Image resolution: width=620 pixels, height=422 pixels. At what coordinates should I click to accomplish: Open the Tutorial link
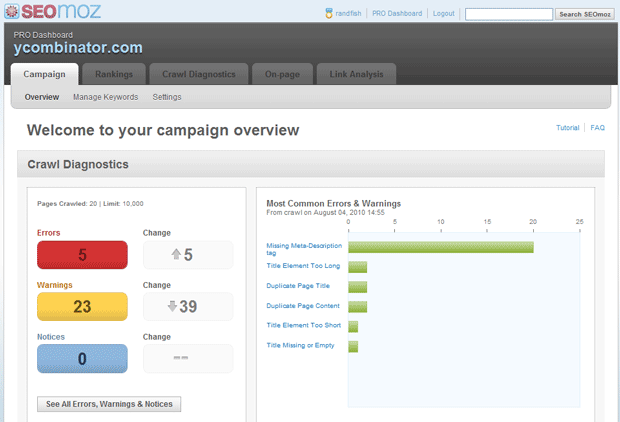pyautogui.click(x=567, y=128)
